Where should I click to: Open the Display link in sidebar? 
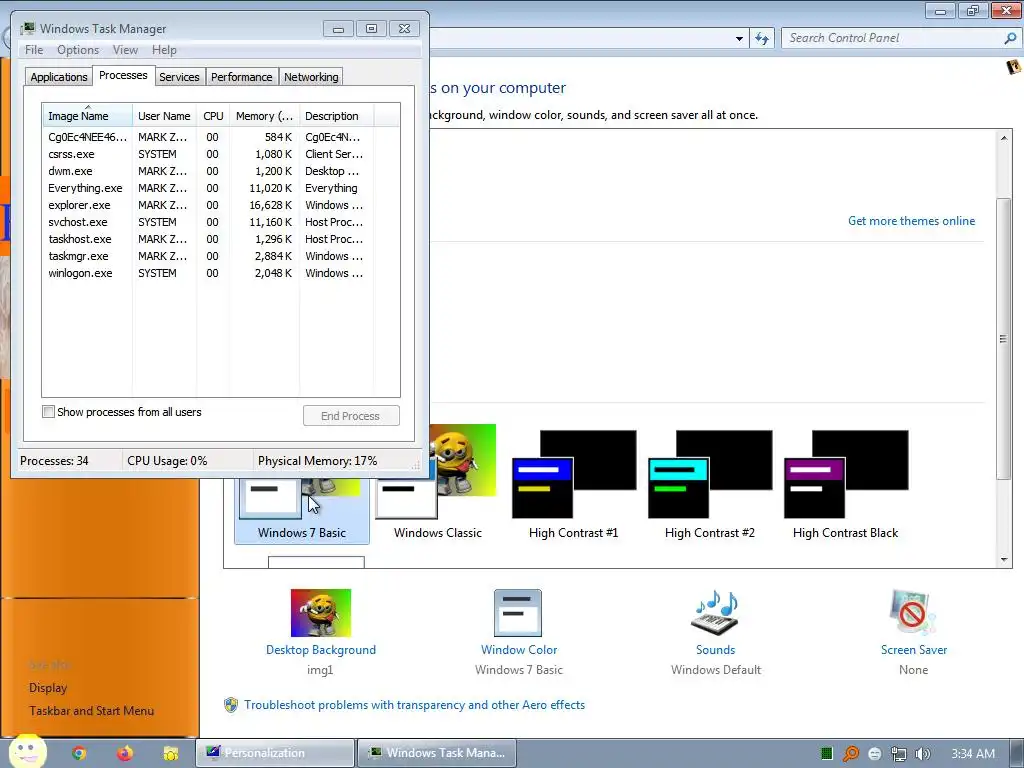tap(48, 688)
